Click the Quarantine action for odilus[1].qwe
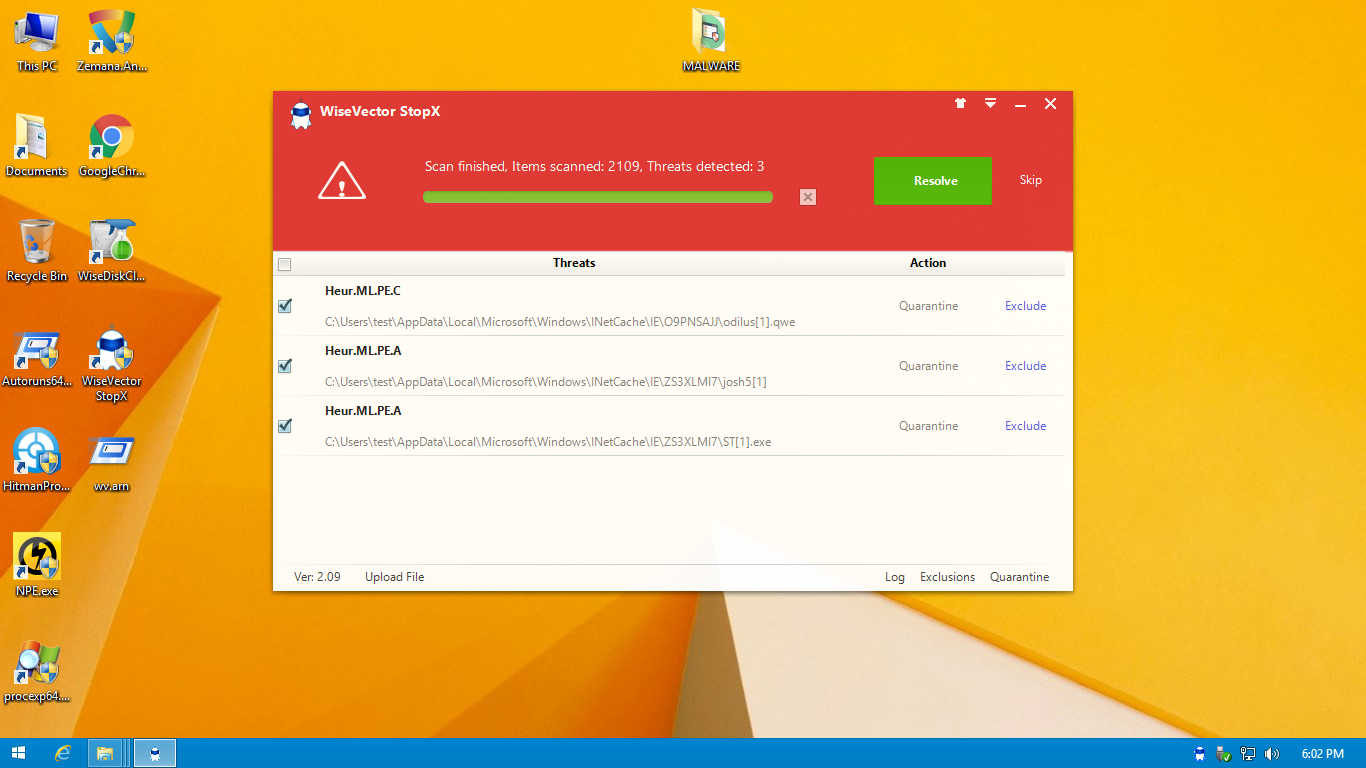The height and width of the screenshot is (768, 1366). click(x=928, y=306)
